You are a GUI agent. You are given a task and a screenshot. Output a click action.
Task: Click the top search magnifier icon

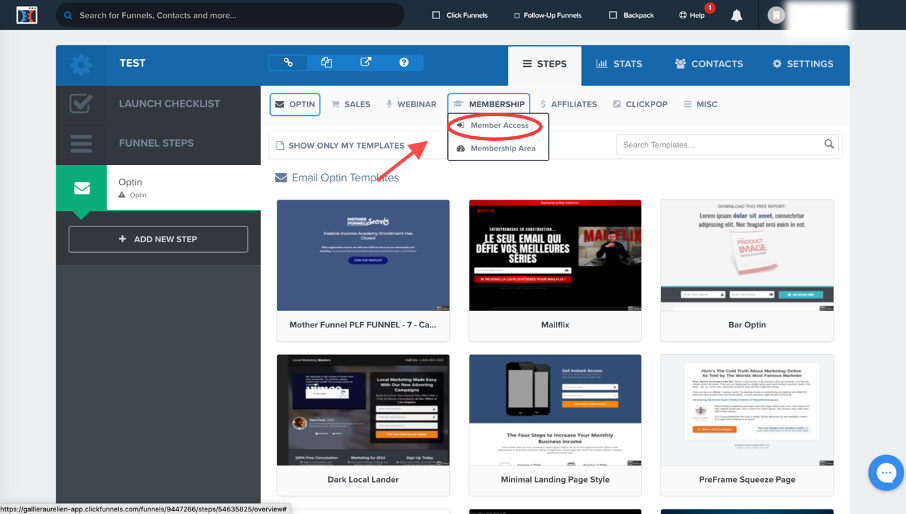68,16
